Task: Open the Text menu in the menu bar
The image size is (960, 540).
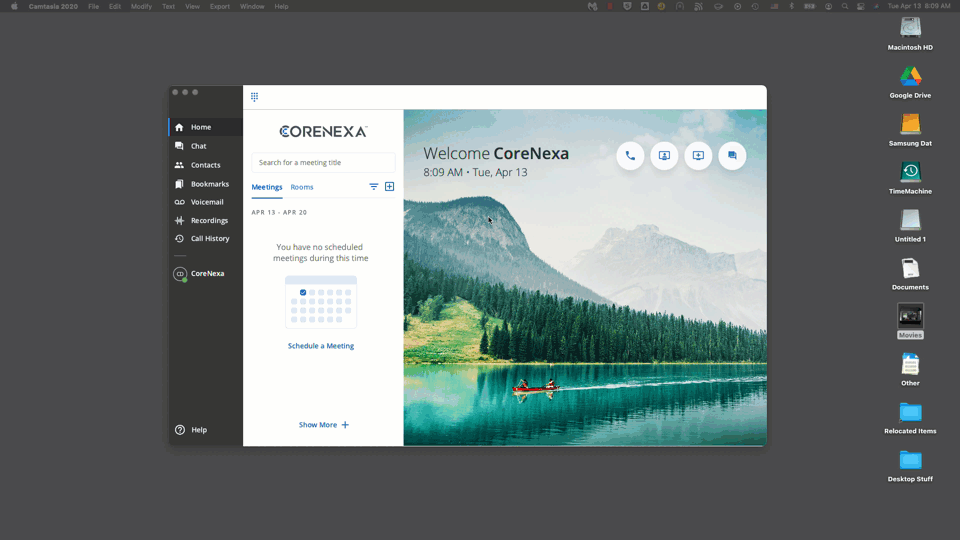Action: 168,6
